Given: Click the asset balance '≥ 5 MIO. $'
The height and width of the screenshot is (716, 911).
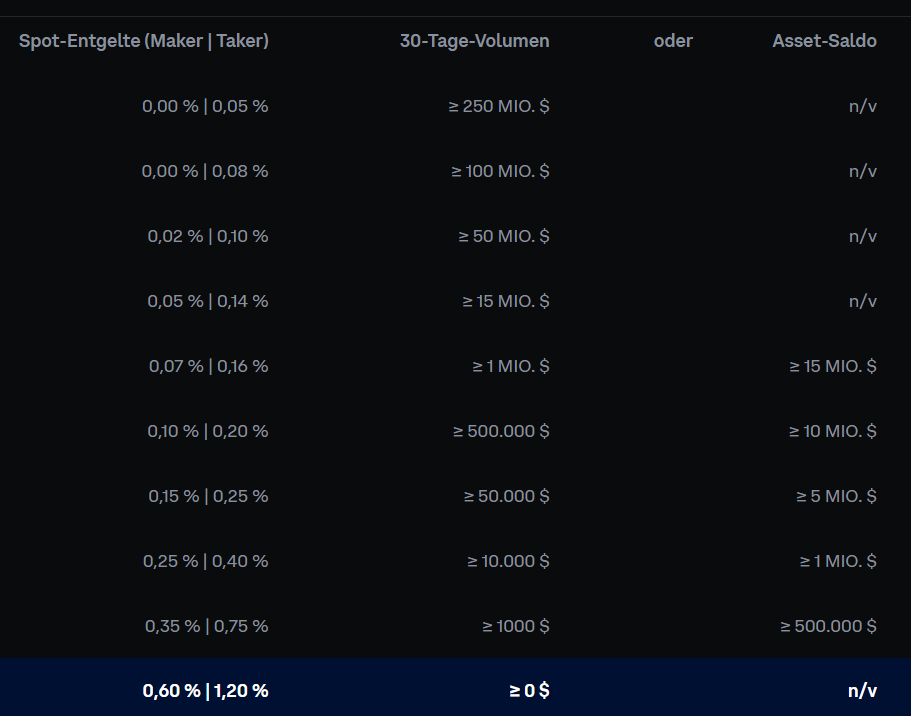Looking at the screenshot, I should (x=837, y=497).
